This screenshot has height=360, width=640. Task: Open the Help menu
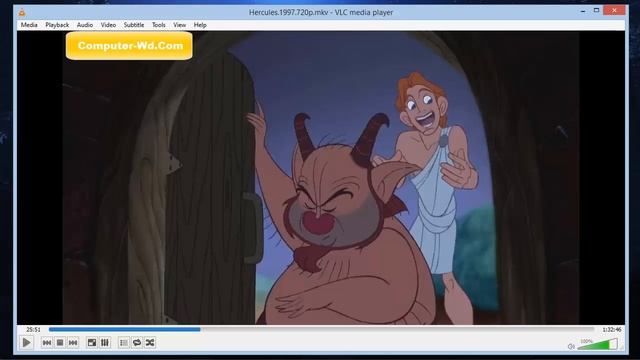(x=200, y=25)
